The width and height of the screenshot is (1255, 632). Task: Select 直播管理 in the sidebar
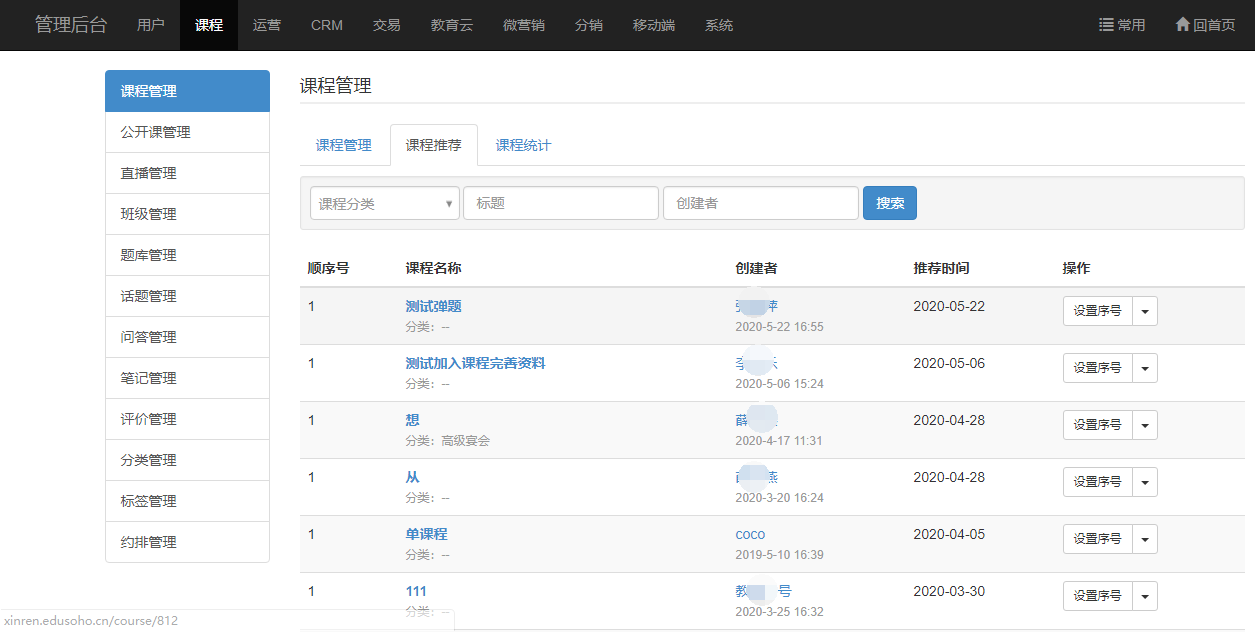[x=148, y=173]
